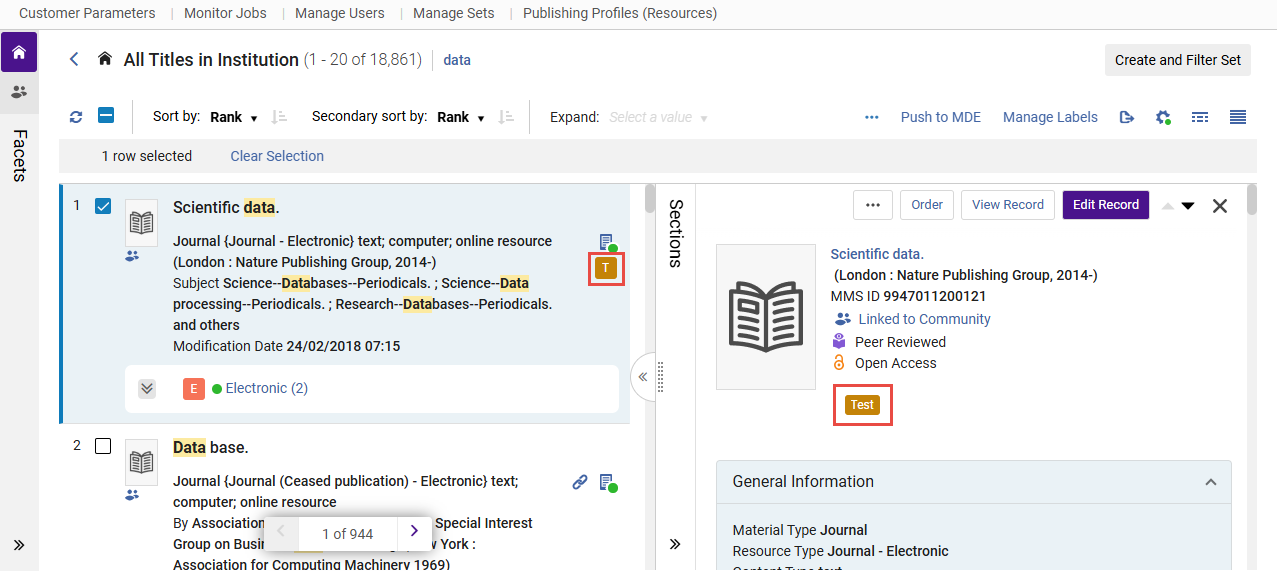Expand the sidebar with double chevron
1277x571 pixels.
(x=19, y=545)
